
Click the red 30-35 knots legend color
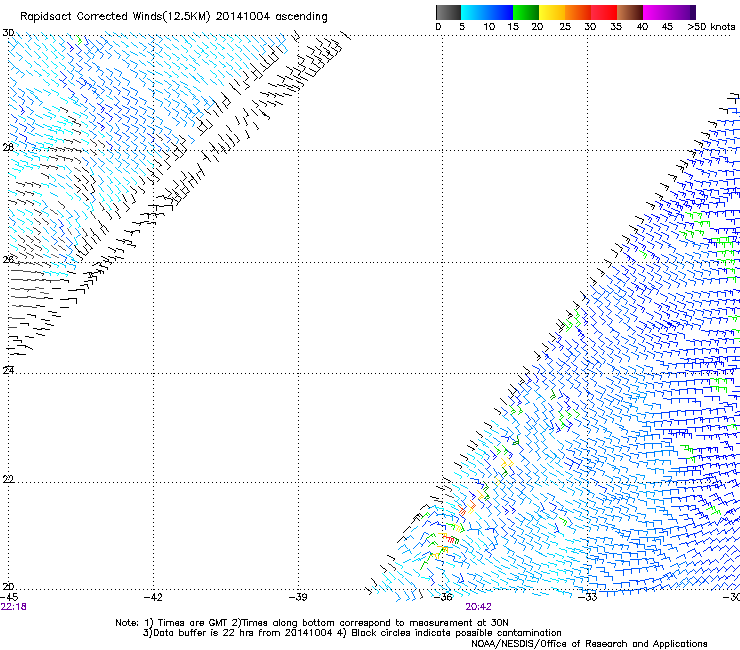604,12
